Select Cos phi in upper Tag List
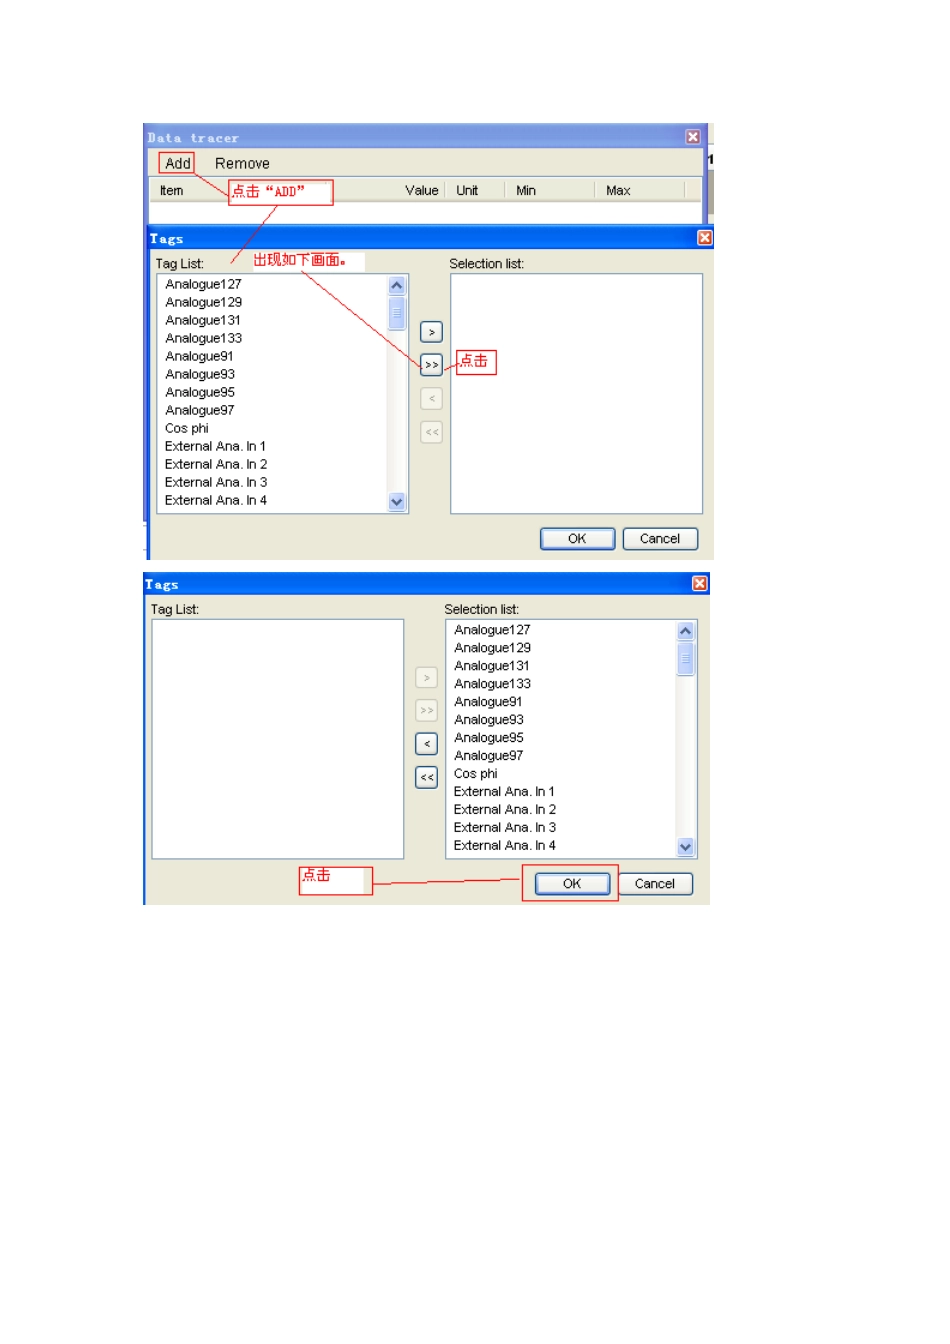 pyautogui.click(x=187, y=428)
